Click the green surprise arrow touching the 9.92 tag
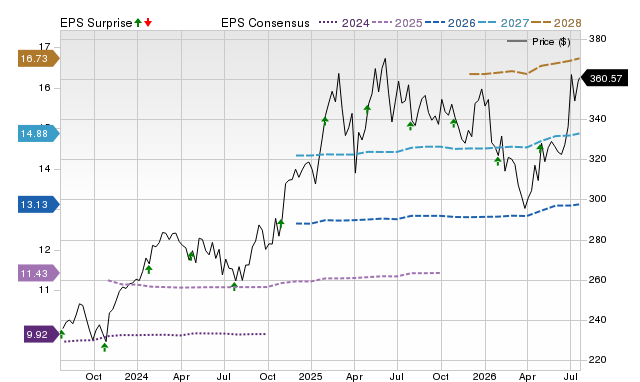 point(62,334)
